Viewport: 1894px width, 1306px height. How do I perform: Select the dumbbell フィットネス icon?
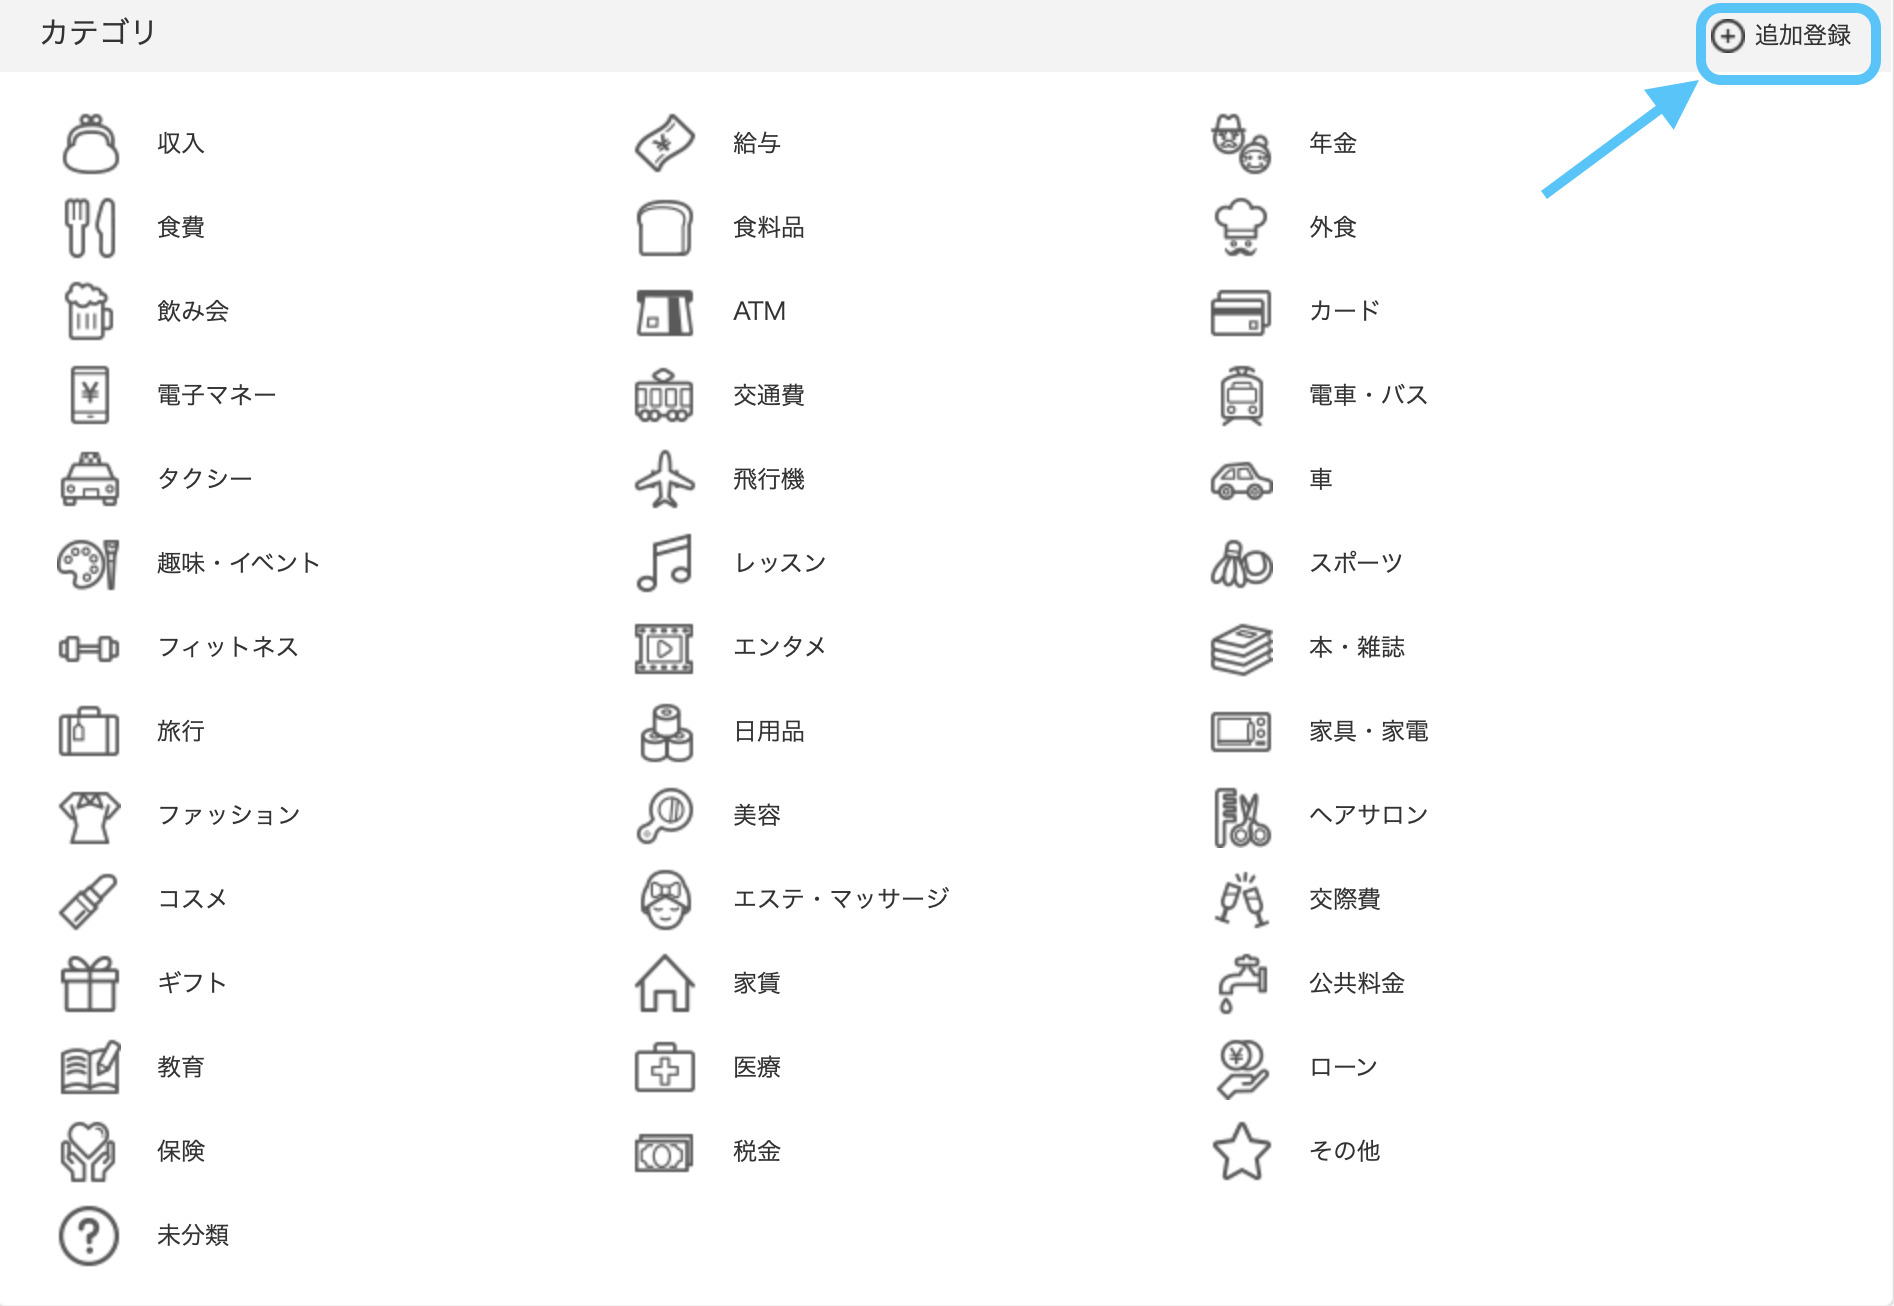[90, 648]
